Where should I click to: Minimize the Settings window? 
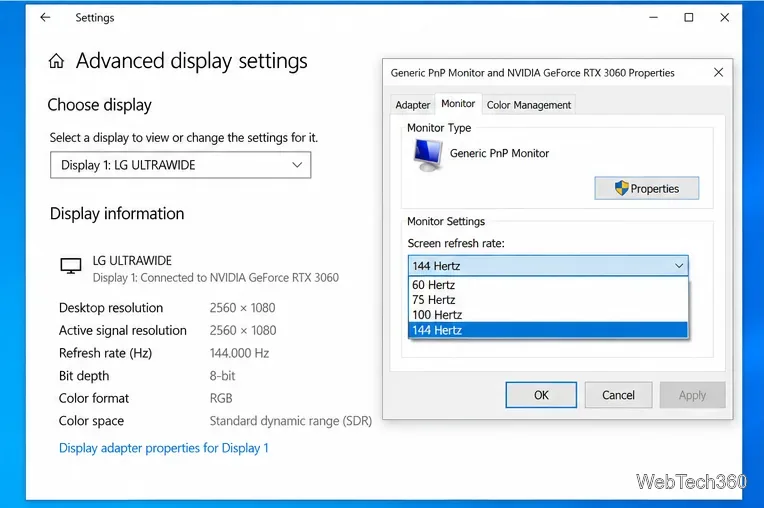pos(653,18)
